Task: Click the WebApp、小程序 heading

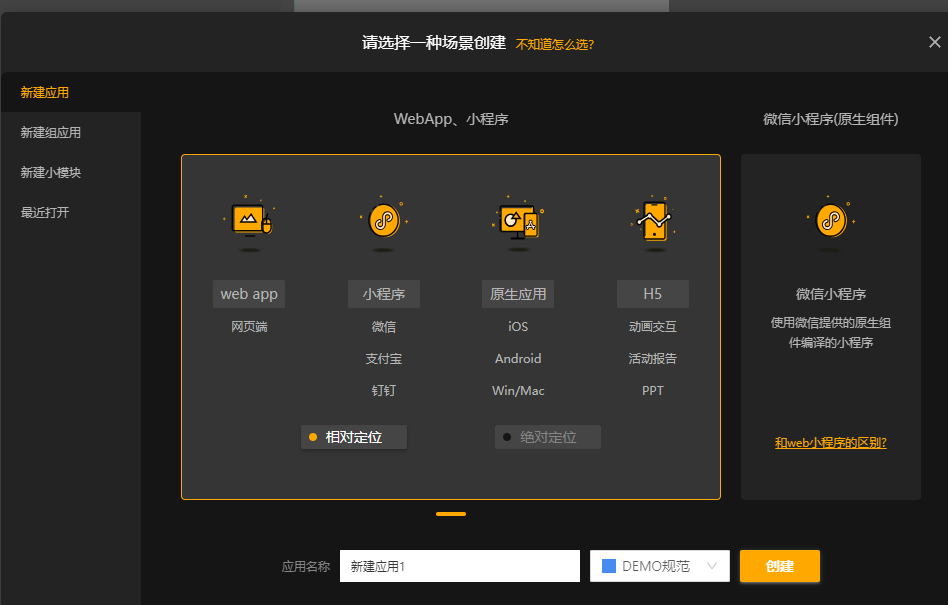Action: [451, 119]
